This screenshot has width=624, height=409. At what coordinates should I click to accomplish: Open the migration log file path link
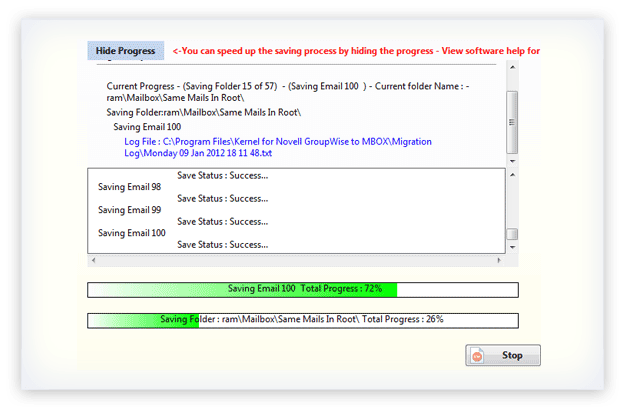click(x=278, y=148)
